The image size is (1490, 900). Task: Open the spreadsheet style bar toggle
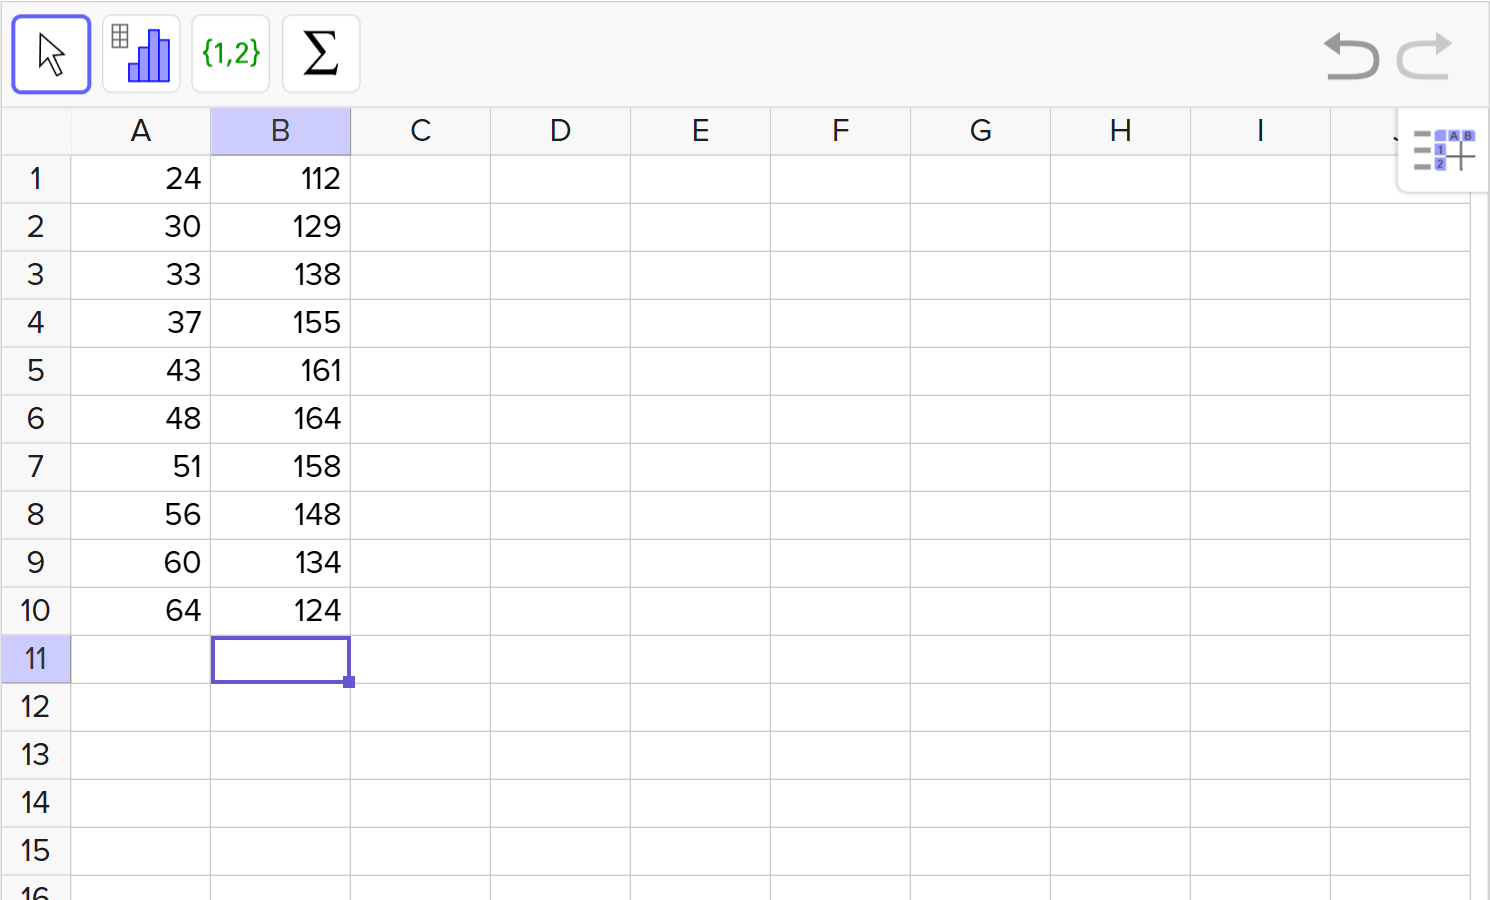pyautogui.click(x=1443, y=150)
